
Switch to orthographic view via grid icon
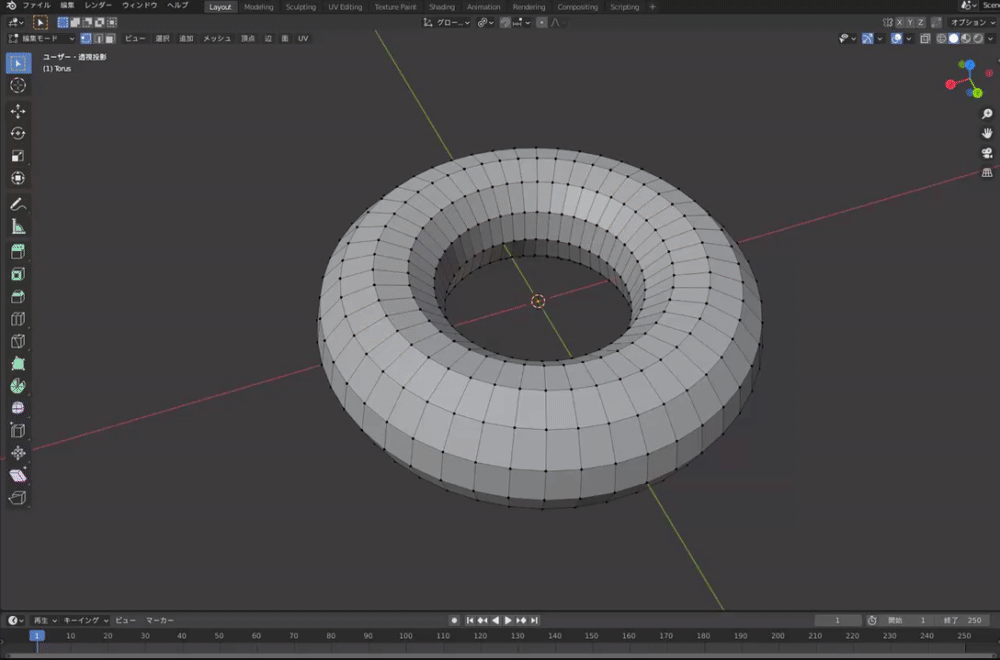click(987, 172)
